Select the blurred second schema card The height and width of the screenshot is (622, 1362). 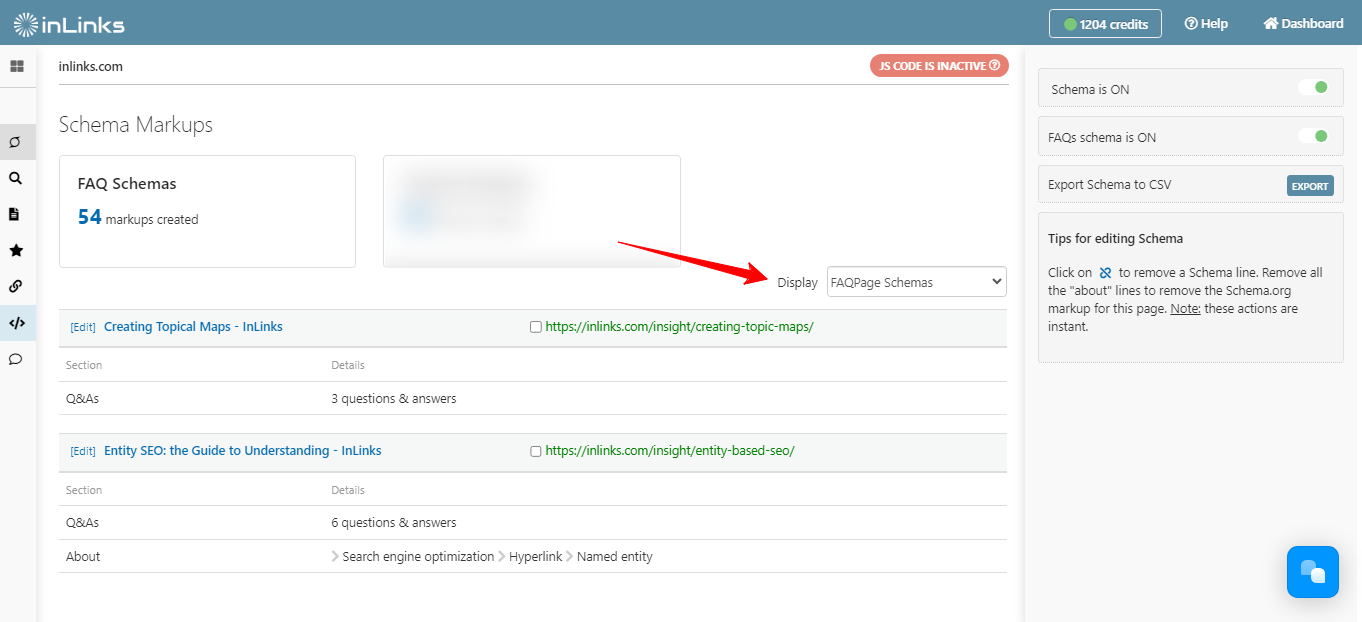click(x=532, y=211)
